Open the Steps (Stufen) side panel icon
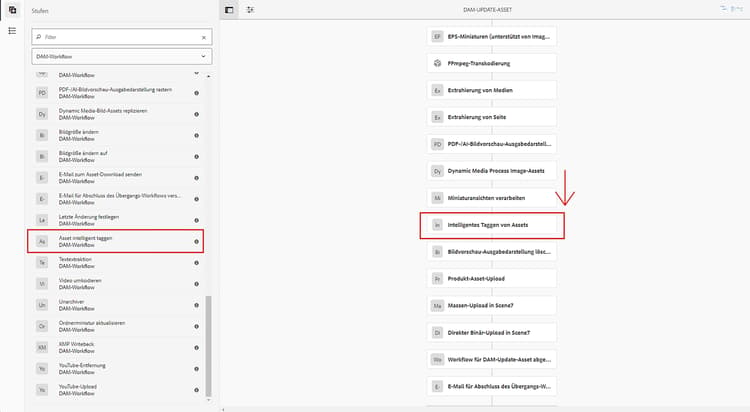The width and height of the screenshot is (750, 412). 12,10
